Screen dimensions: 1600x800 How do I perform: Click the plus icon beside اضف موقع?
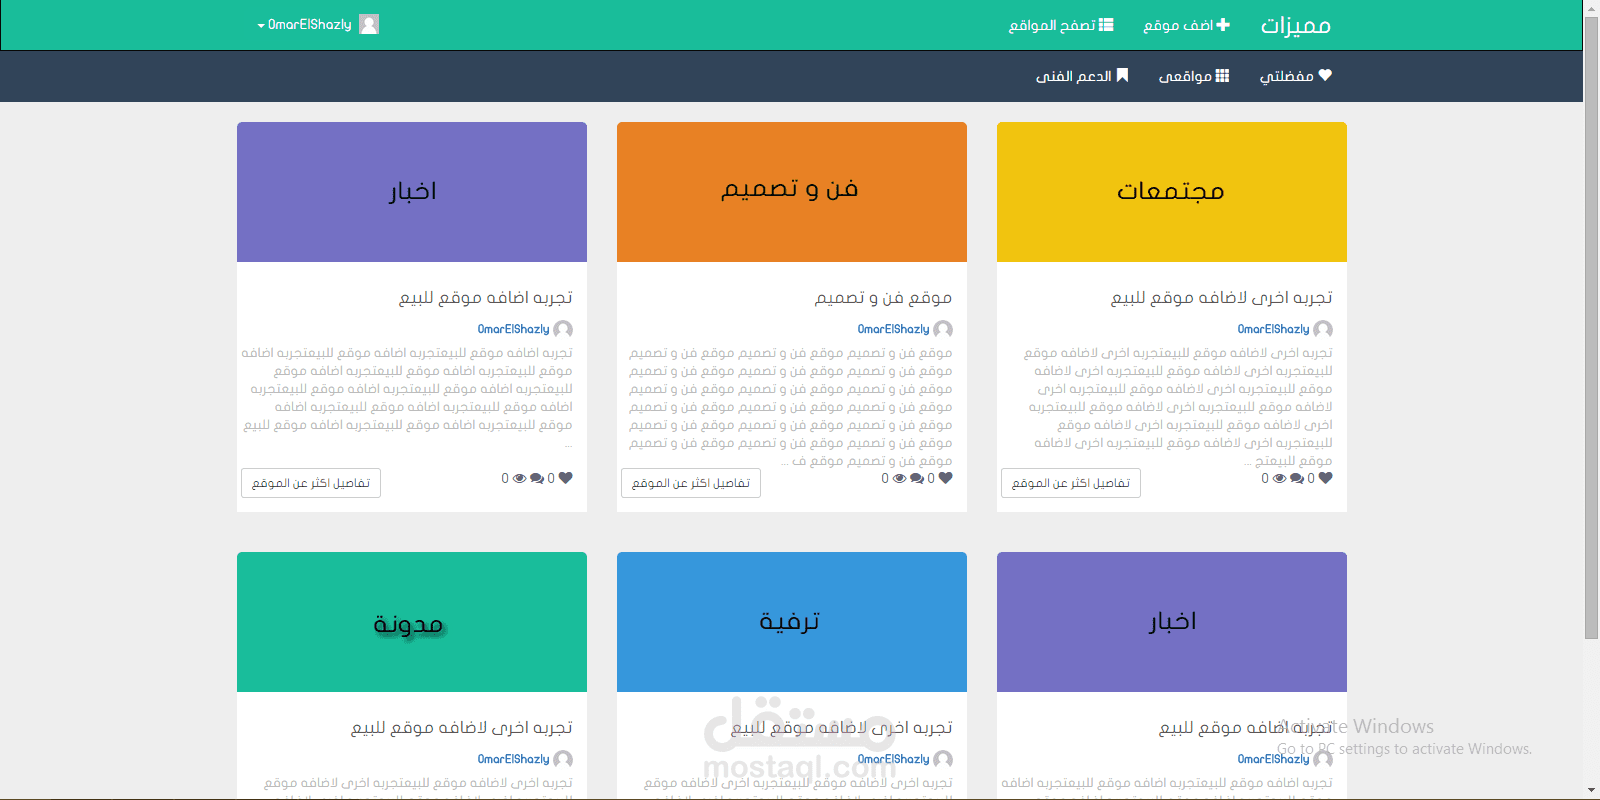(1223, 25)
